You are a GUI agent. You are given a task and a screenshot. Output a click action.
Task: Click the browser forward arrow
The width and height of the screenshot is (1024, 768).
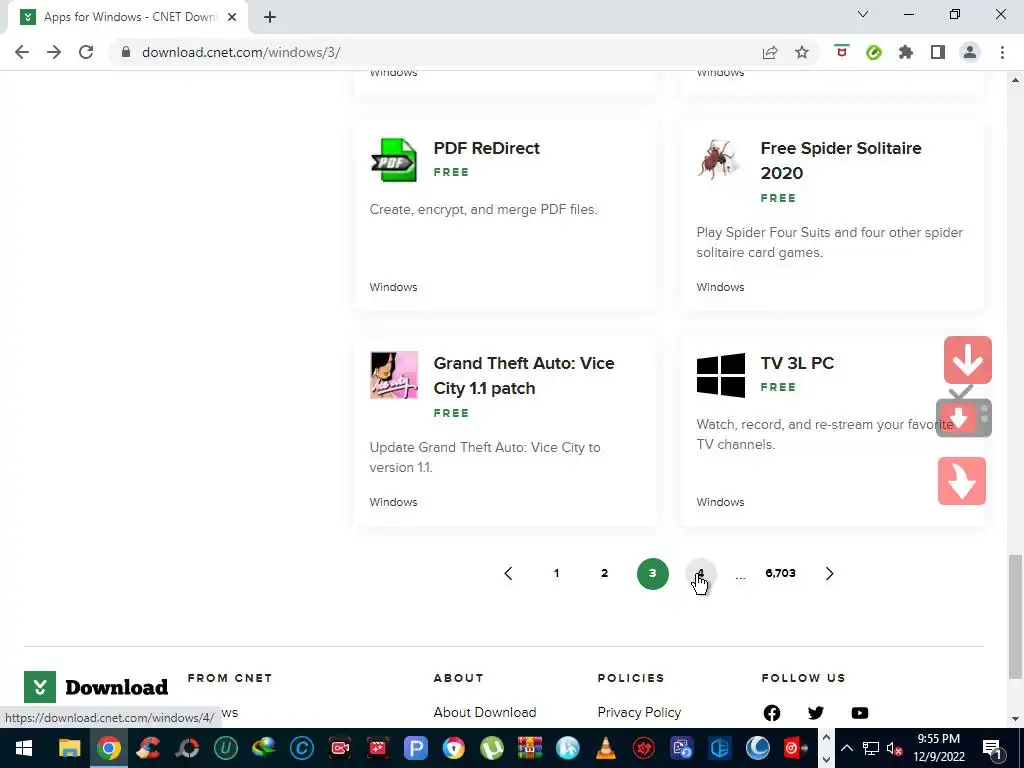54,52
